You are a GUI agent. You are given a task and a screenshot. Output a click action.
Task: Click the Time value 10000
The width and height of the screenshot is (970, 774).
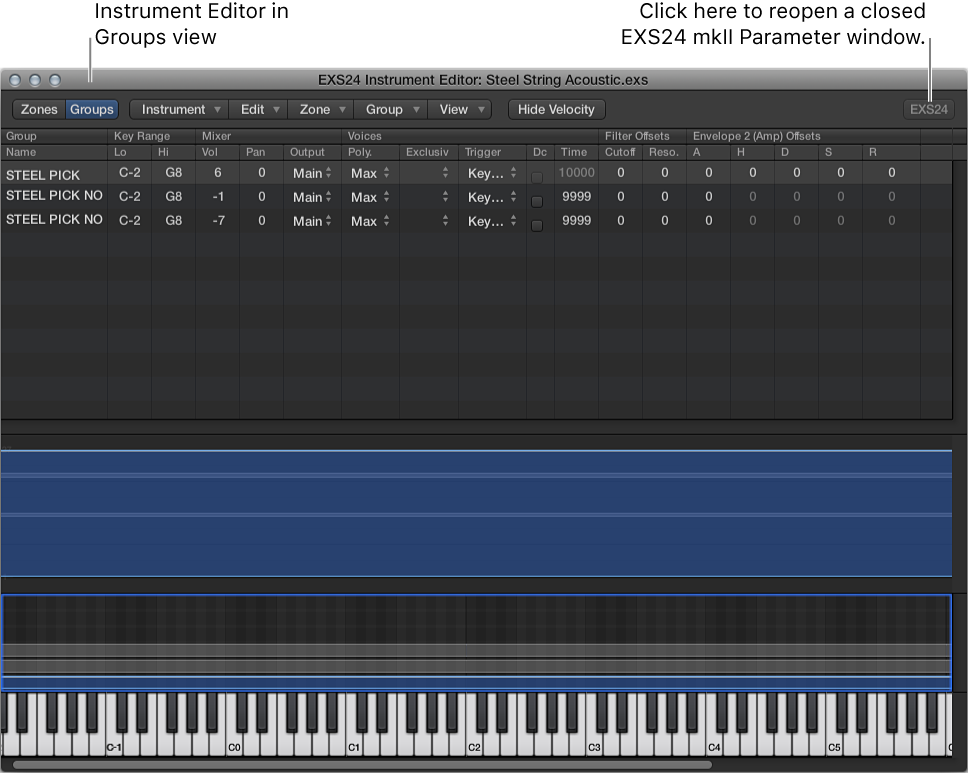[x=575, y=173]
